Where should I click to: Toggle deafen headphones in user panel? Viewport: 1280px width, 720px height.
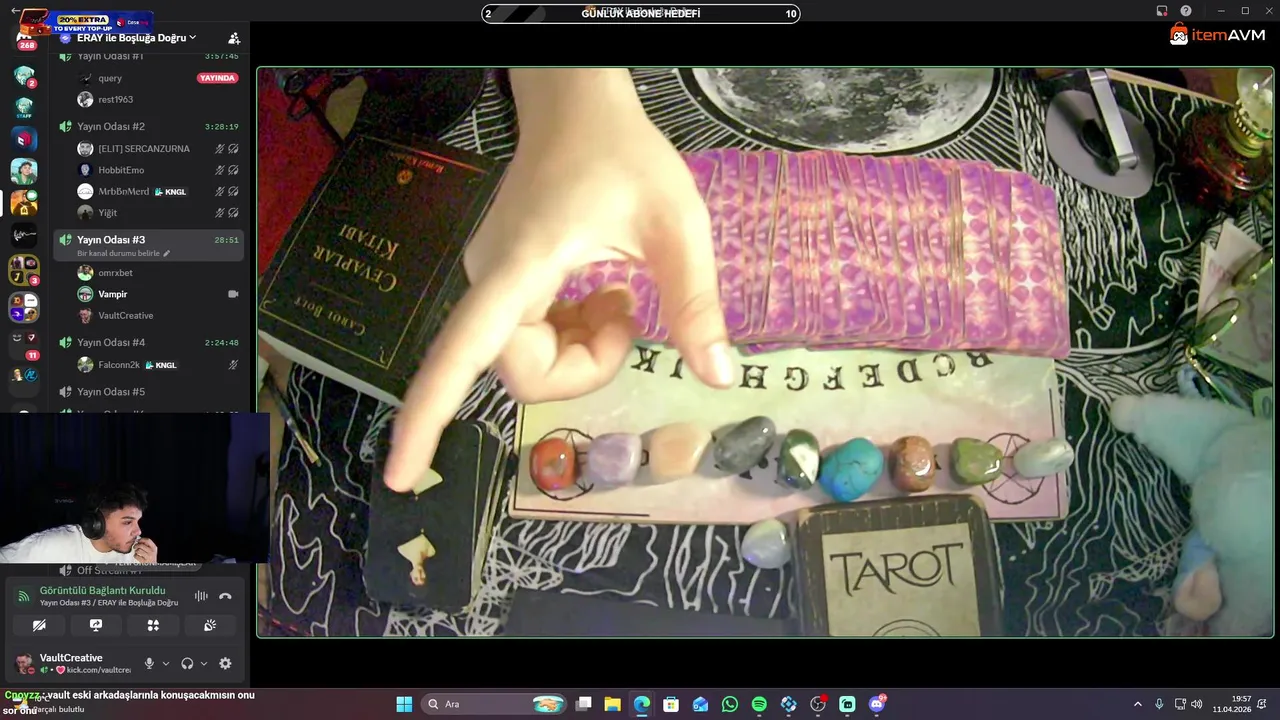point(187,663)
